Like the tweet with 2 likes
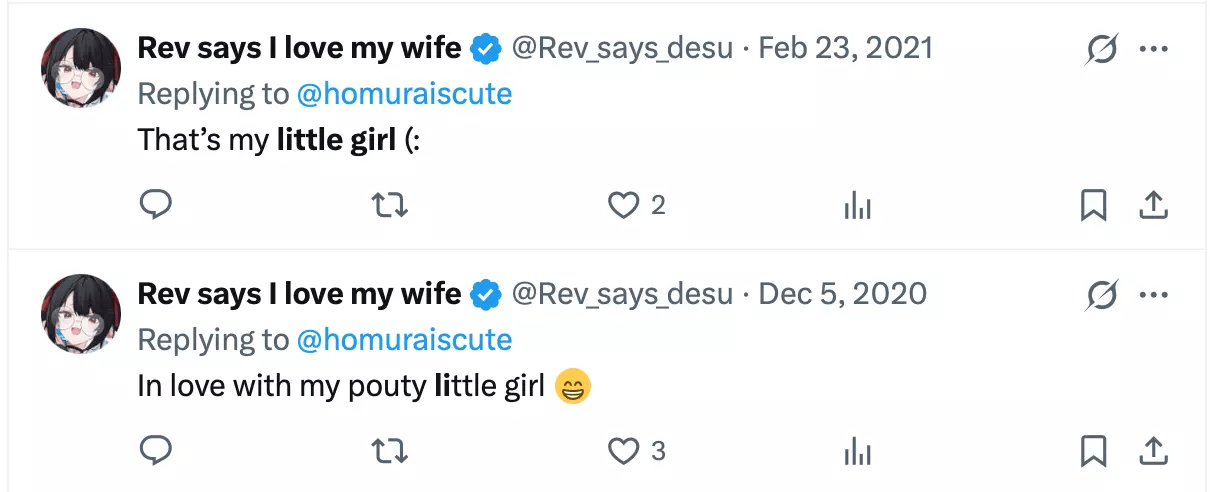Viewport: 1210px width, 492px height. coord(624,205)
